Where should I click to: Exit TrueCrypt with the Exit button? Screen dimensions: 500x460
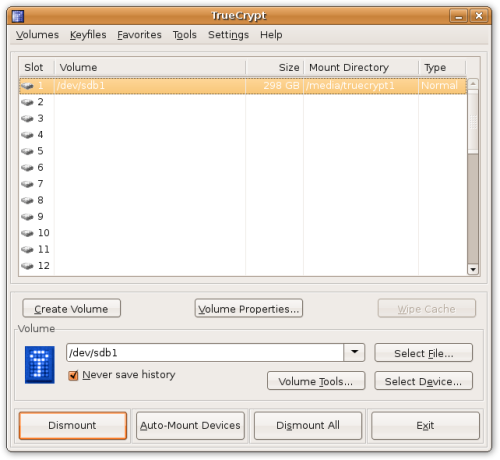tap(425, 425)
